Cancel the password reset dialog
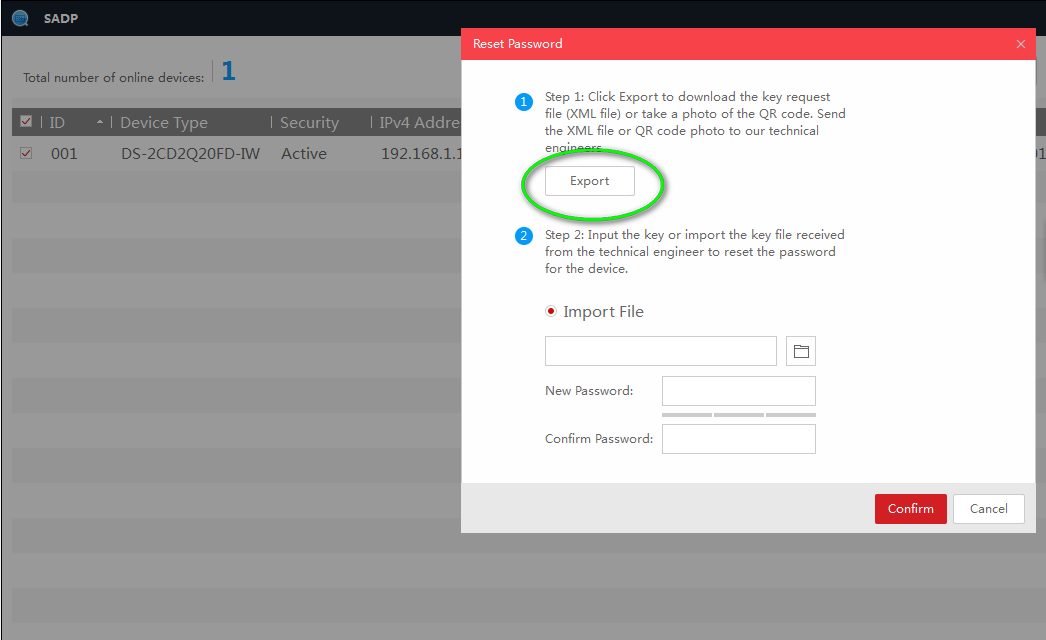The width and height of the screenshot is (1046, 640). tap(988, 508)
